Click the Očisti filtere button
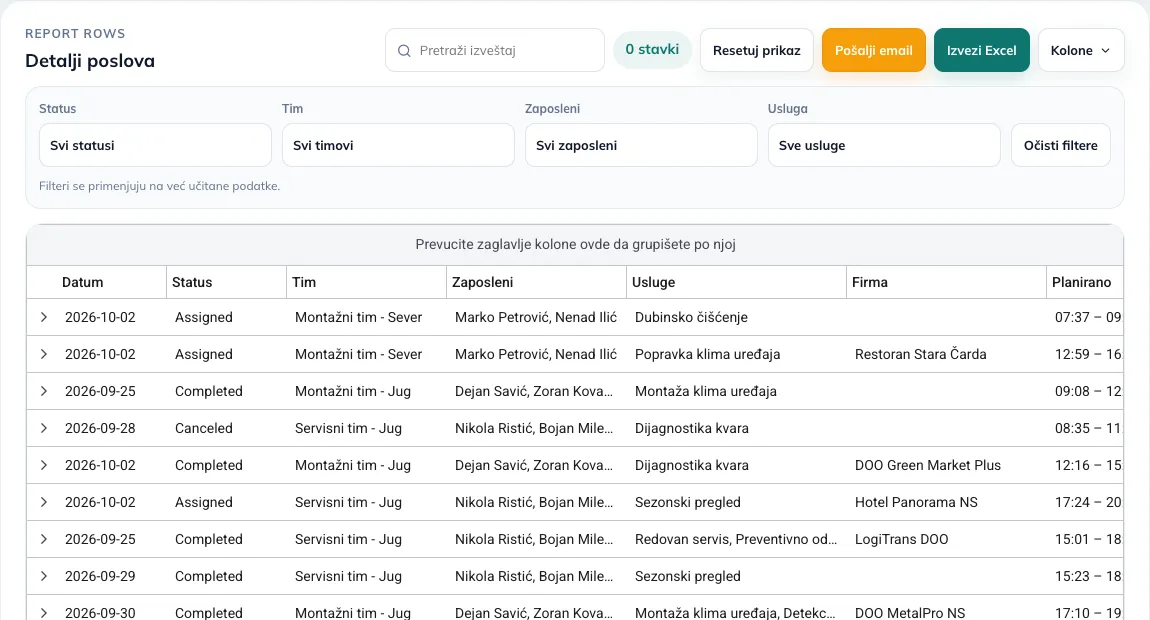The width and height of the screenshot is (1150, 620). (1061, 145)
